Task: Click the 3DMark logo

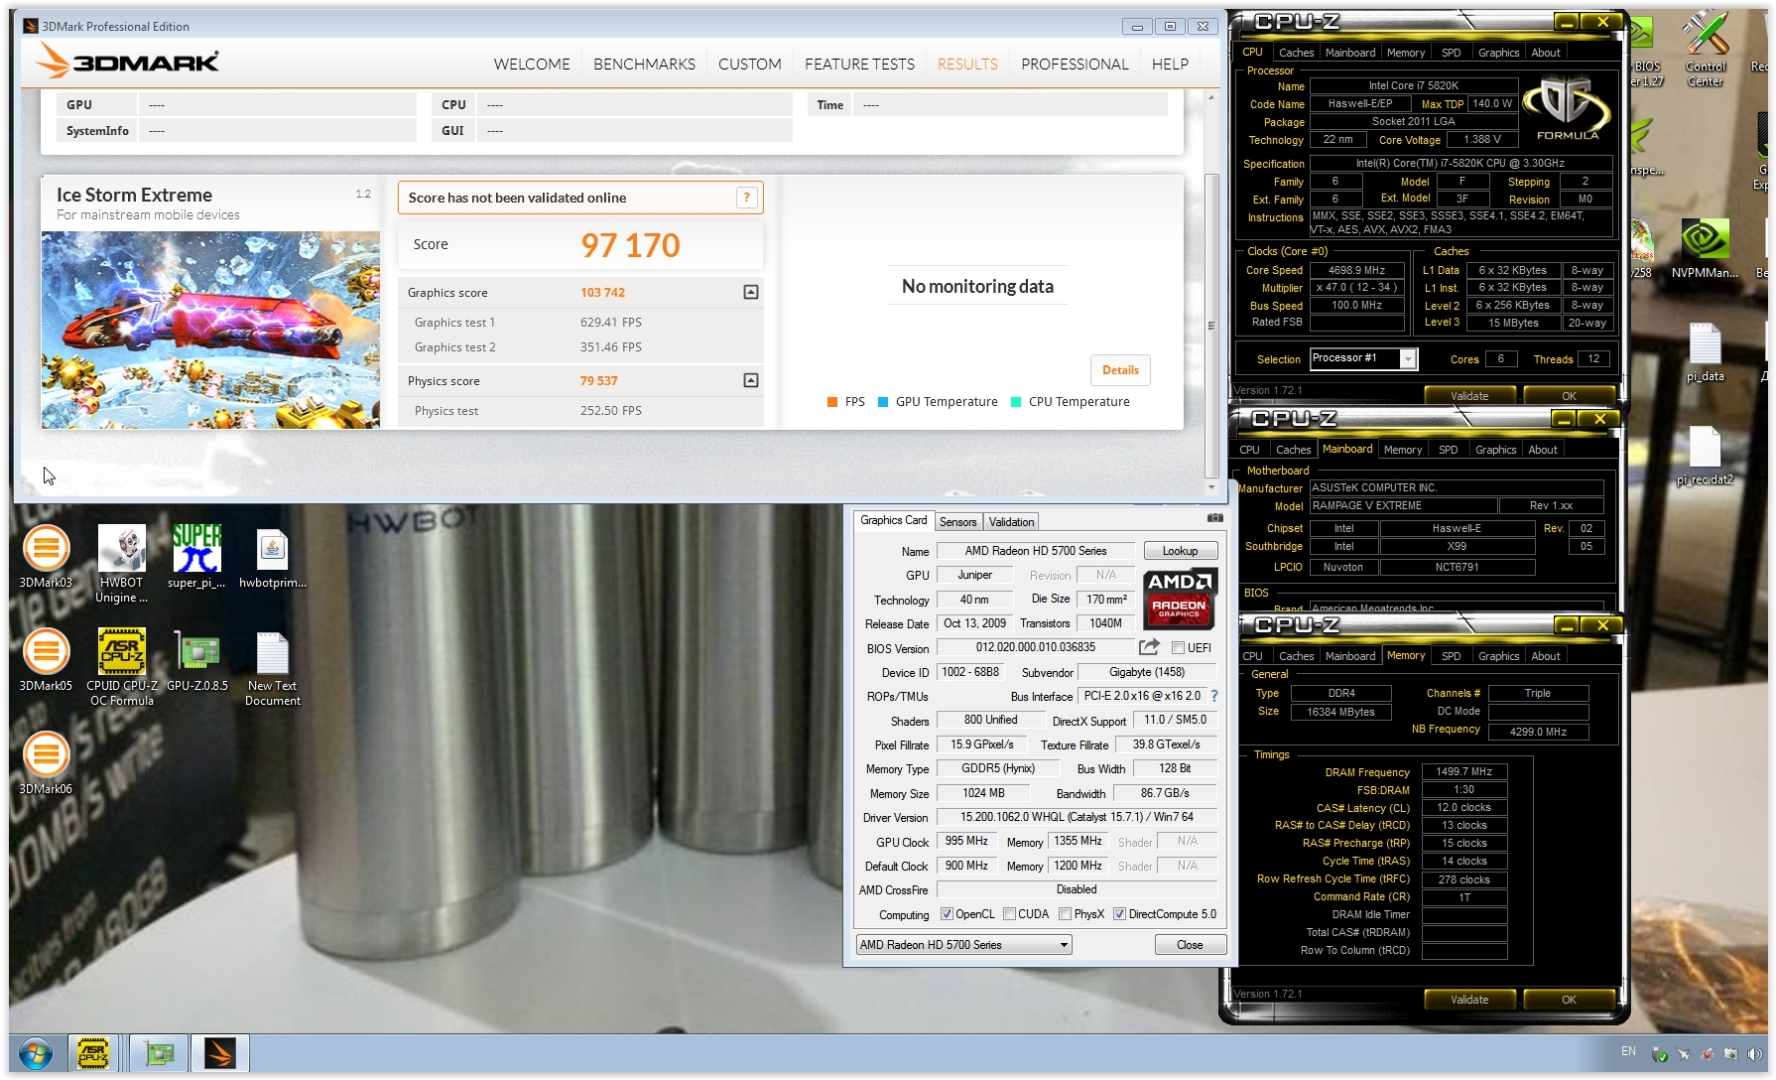Action: coord(127,62)
